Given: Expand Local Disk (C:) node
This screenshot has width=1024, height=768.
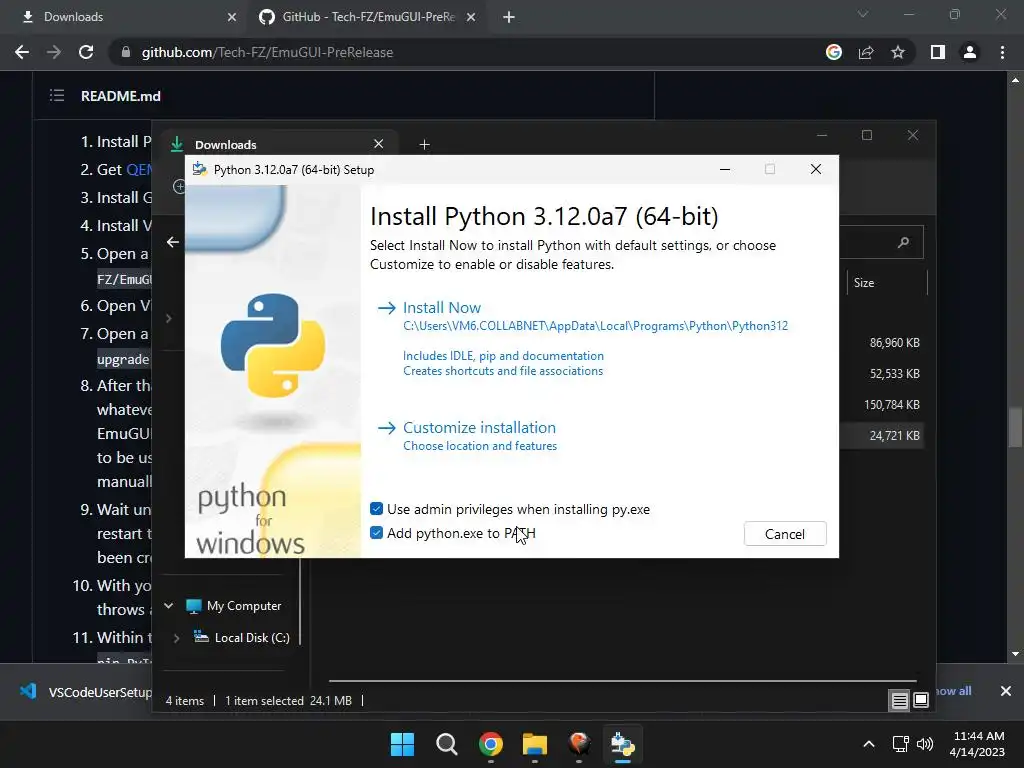Looking at the screenshot, I should [x=176, y=638].
